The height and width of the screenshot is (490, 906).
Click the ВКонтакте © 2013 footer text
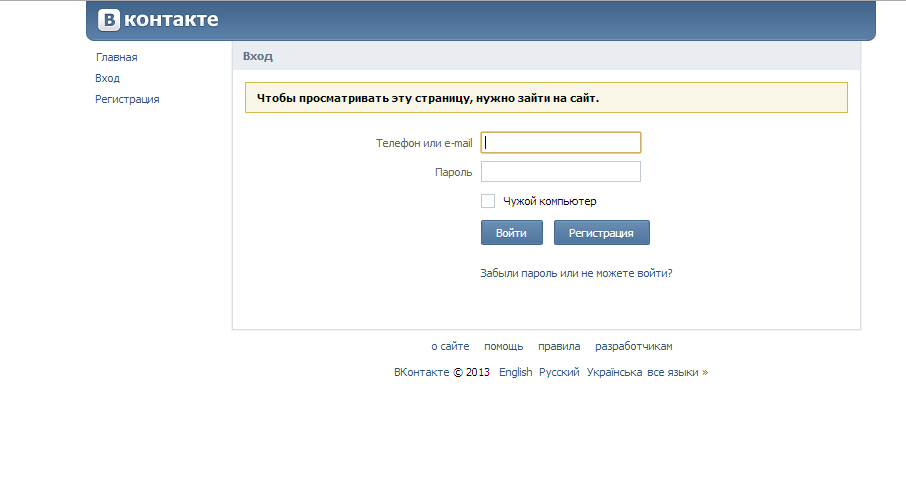pyautogui.click(x=441, y=372)
